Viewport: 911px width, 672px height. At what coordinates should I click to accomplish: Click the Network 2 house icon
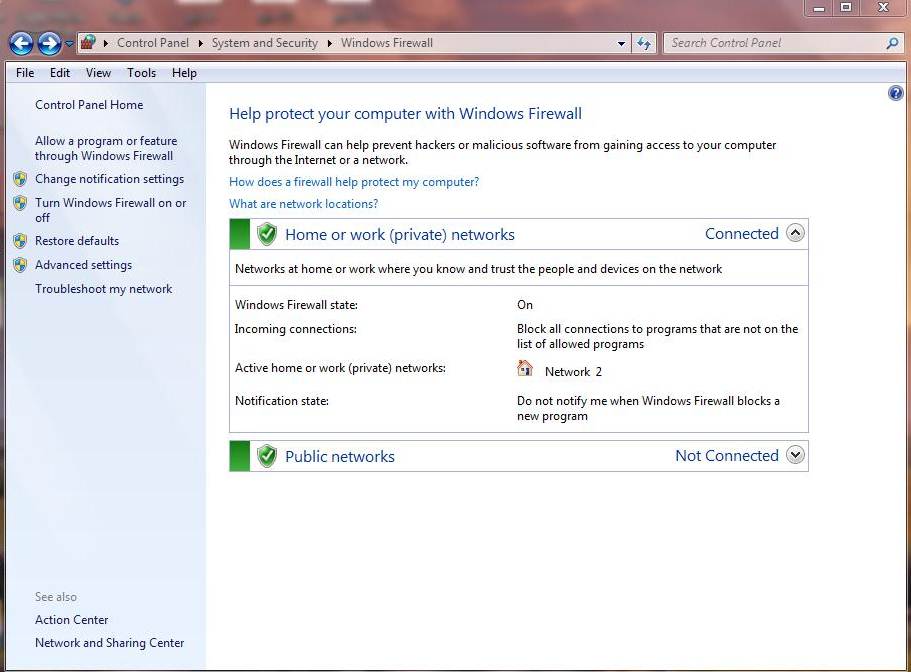click(x=525, y=368)
